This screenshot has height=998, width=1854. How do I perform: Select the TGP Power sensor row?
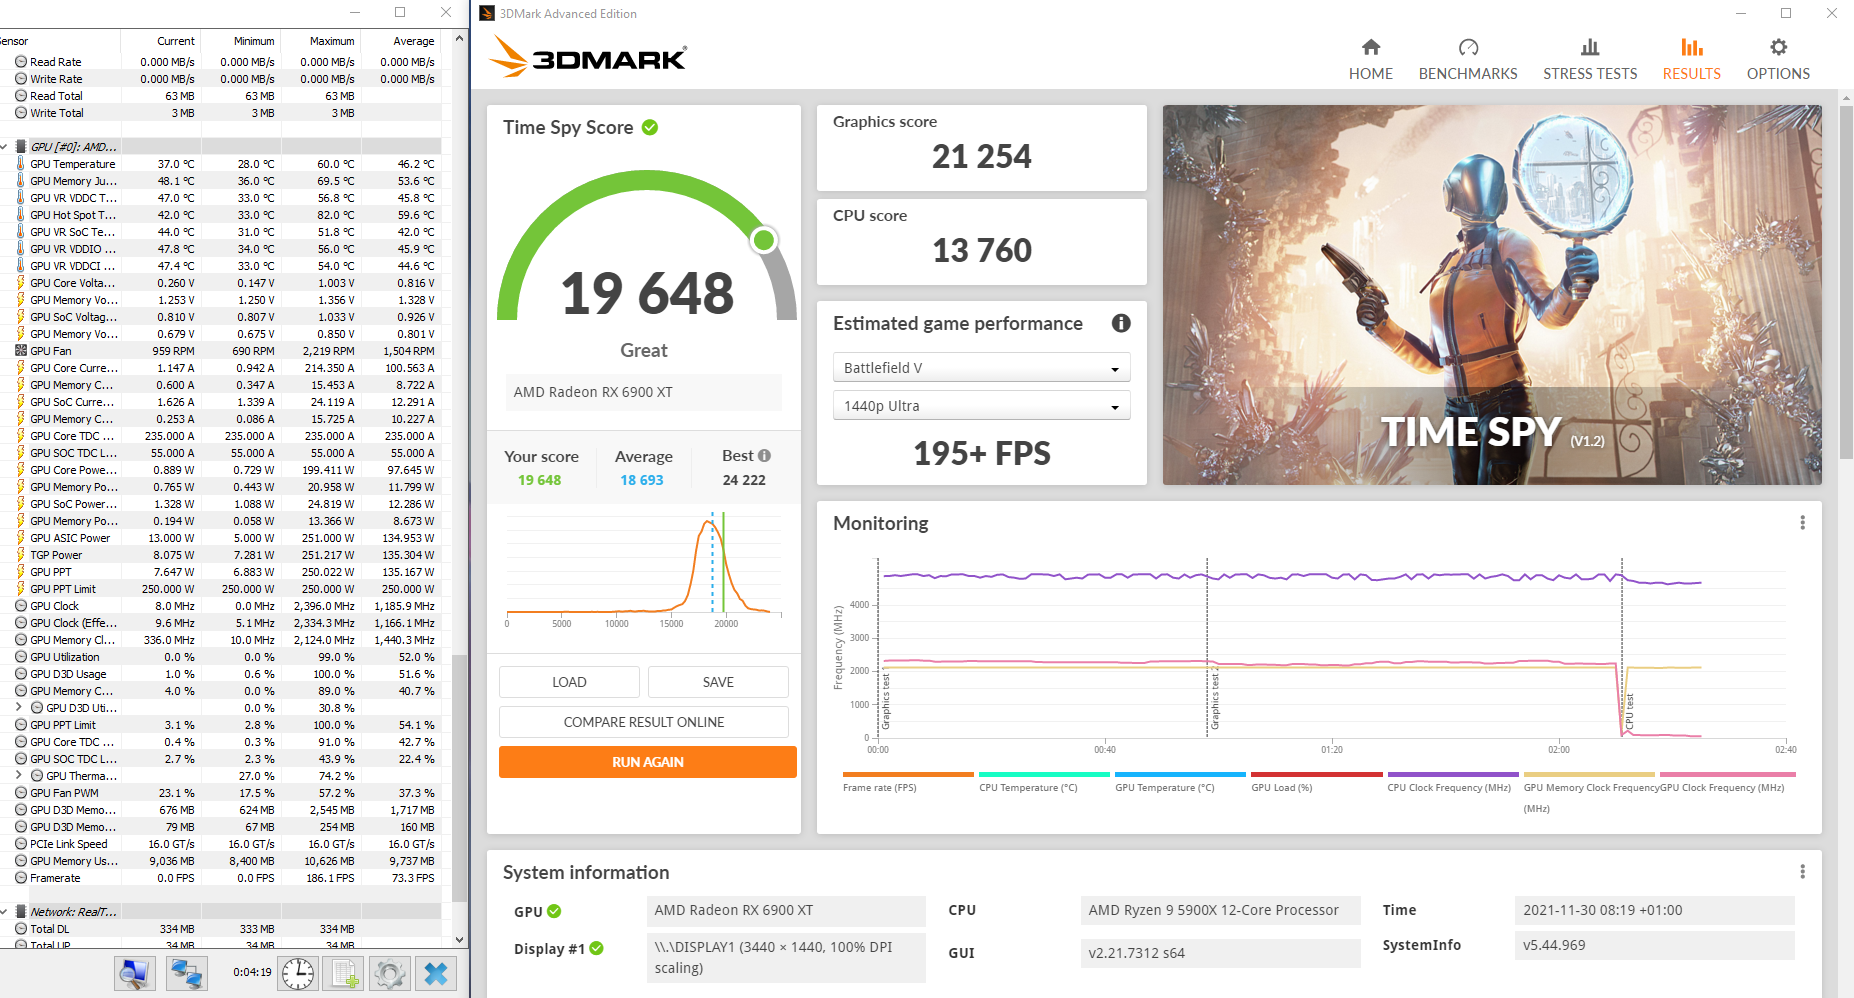pyautogui.click(x=220, y=555)
